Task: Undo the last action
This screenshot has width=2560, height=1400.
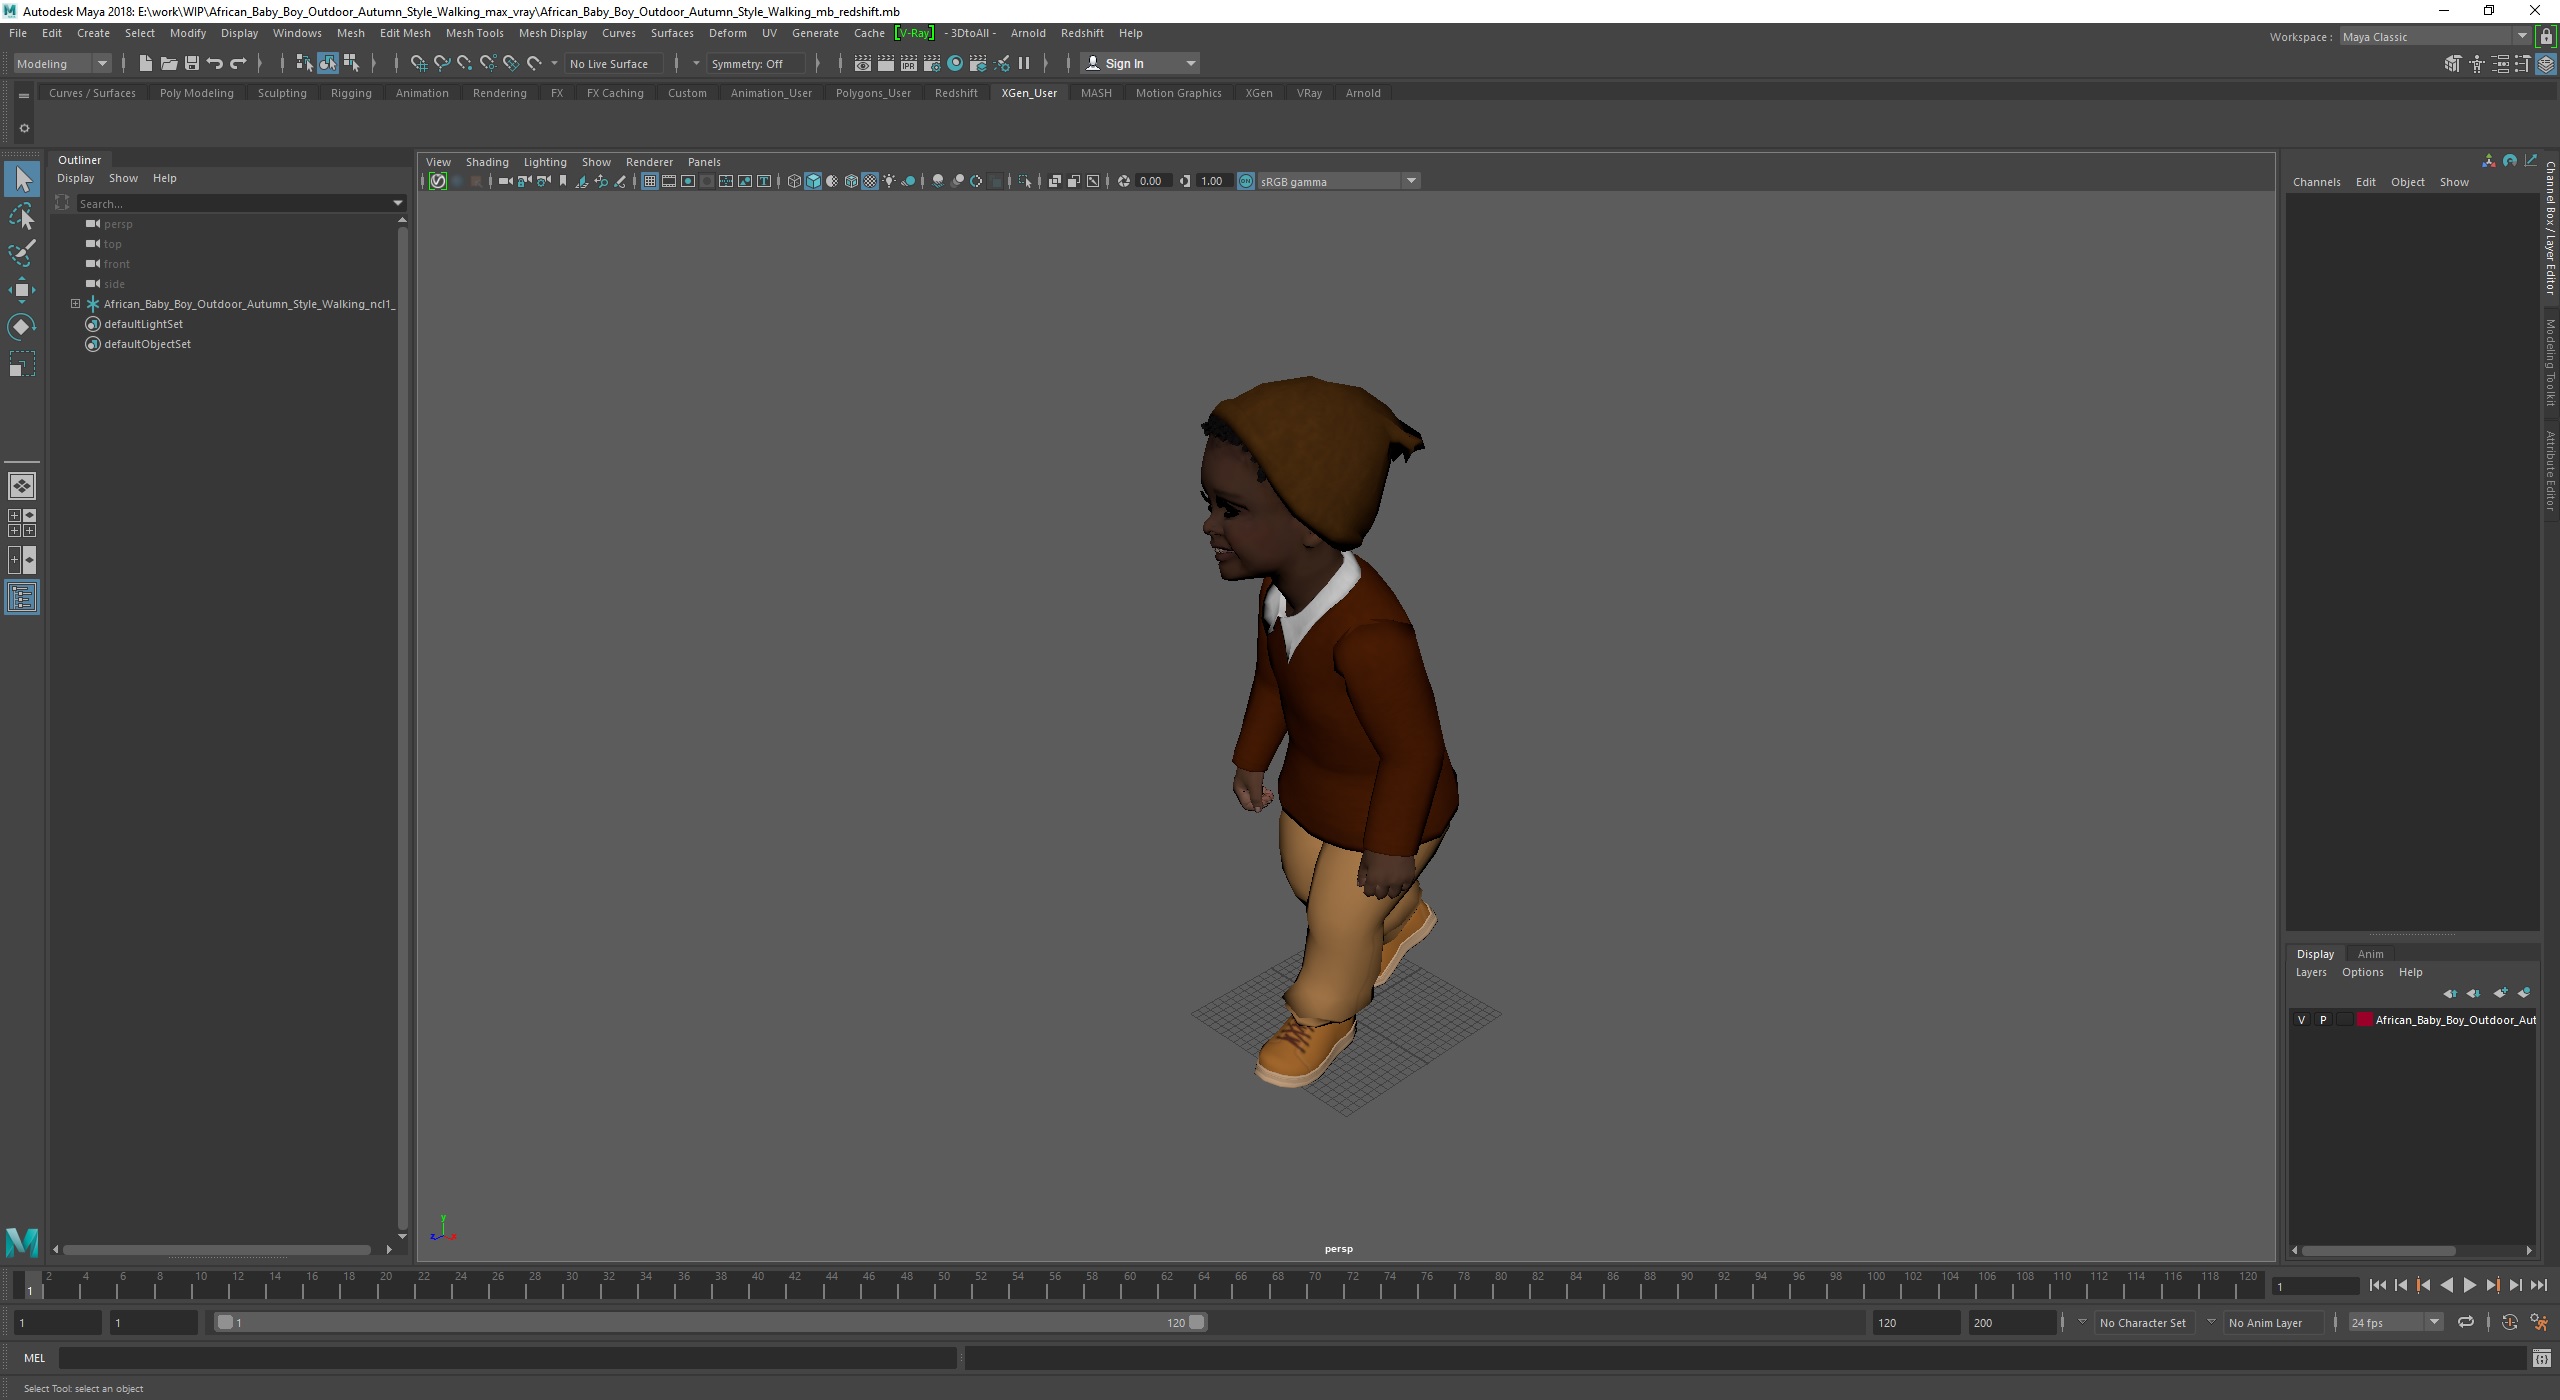Action: [214, 63]
